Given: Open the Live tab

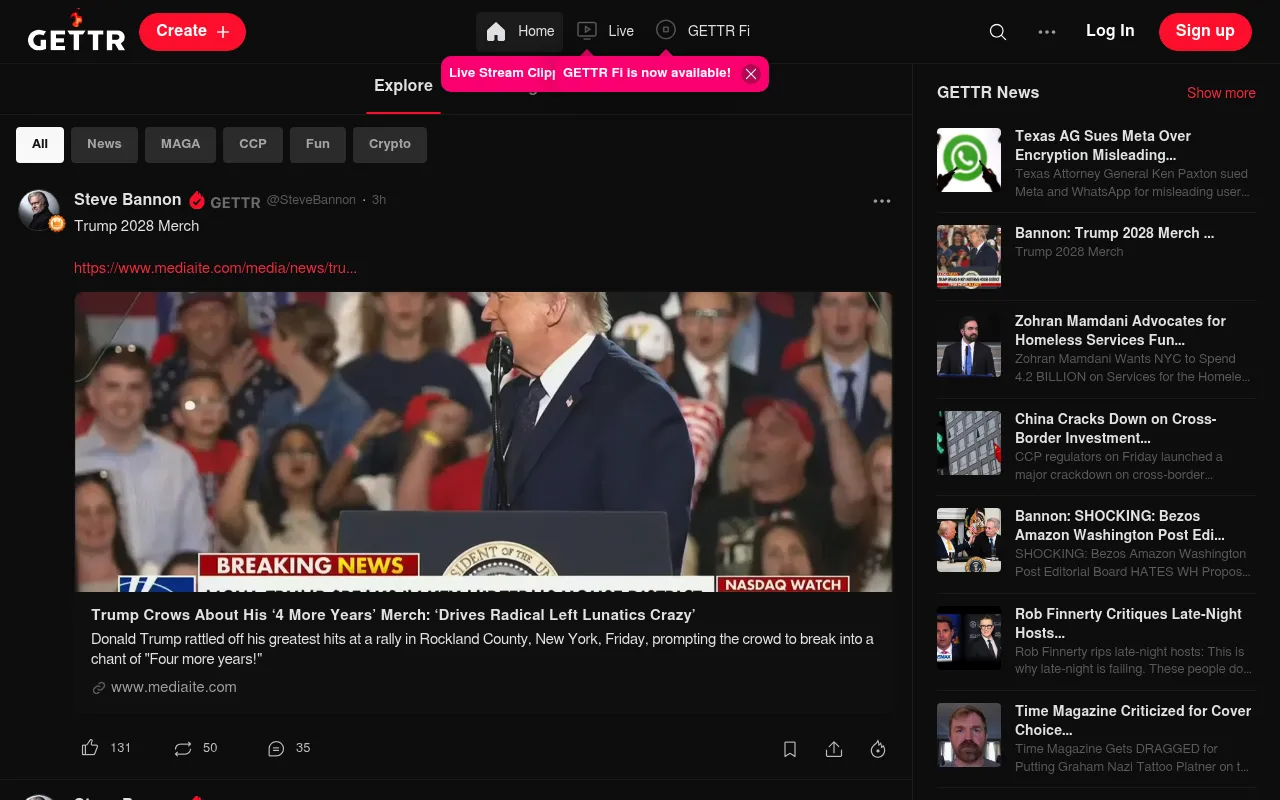Looking at the screenshot, I should [x=606, y=32].
